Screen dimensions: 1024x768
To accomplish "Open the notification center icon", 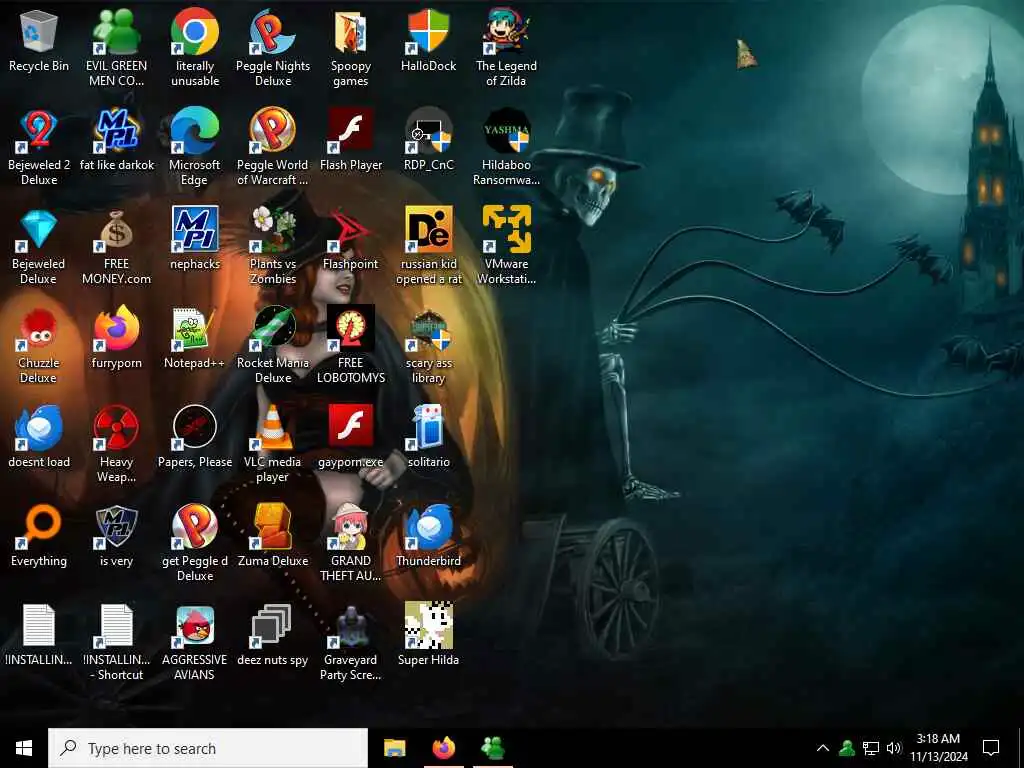I will 991,748.
